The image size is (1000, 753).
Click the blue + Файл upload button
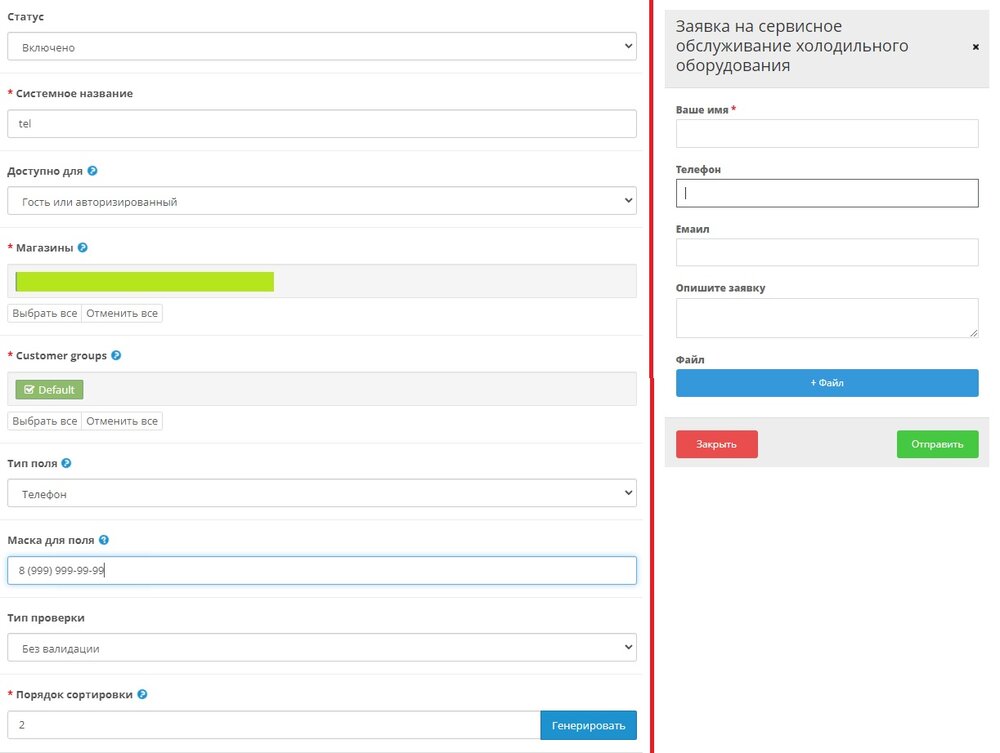point(826,383)
